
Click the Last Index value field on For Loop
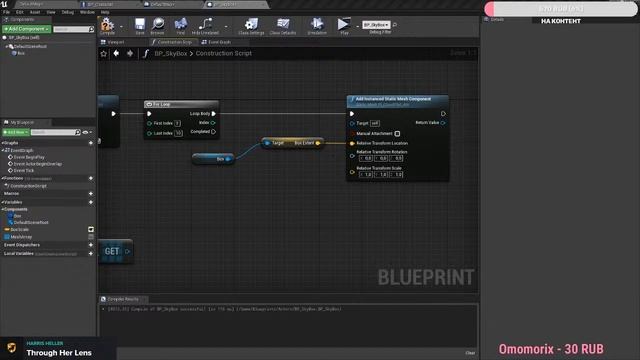(178, 133)
